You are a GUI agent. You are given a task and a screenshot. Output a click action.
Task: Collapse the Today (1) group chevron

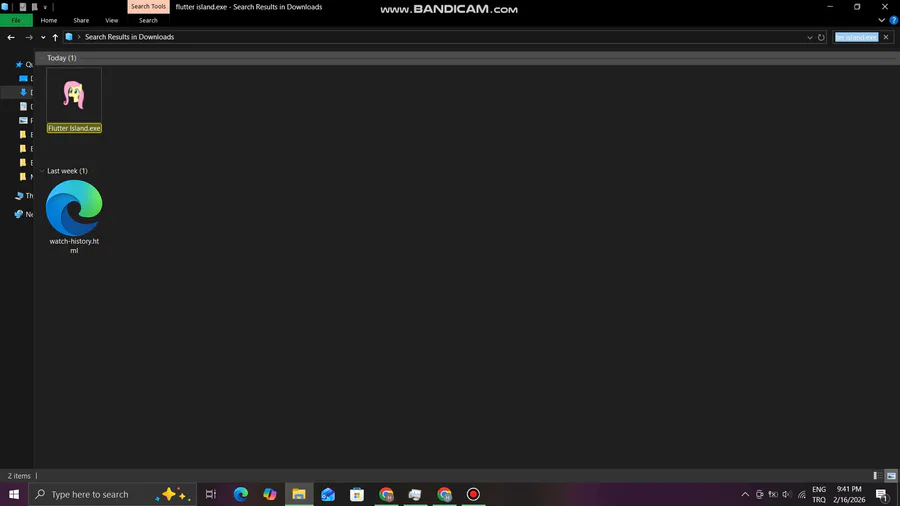click(x=42, y=58)
